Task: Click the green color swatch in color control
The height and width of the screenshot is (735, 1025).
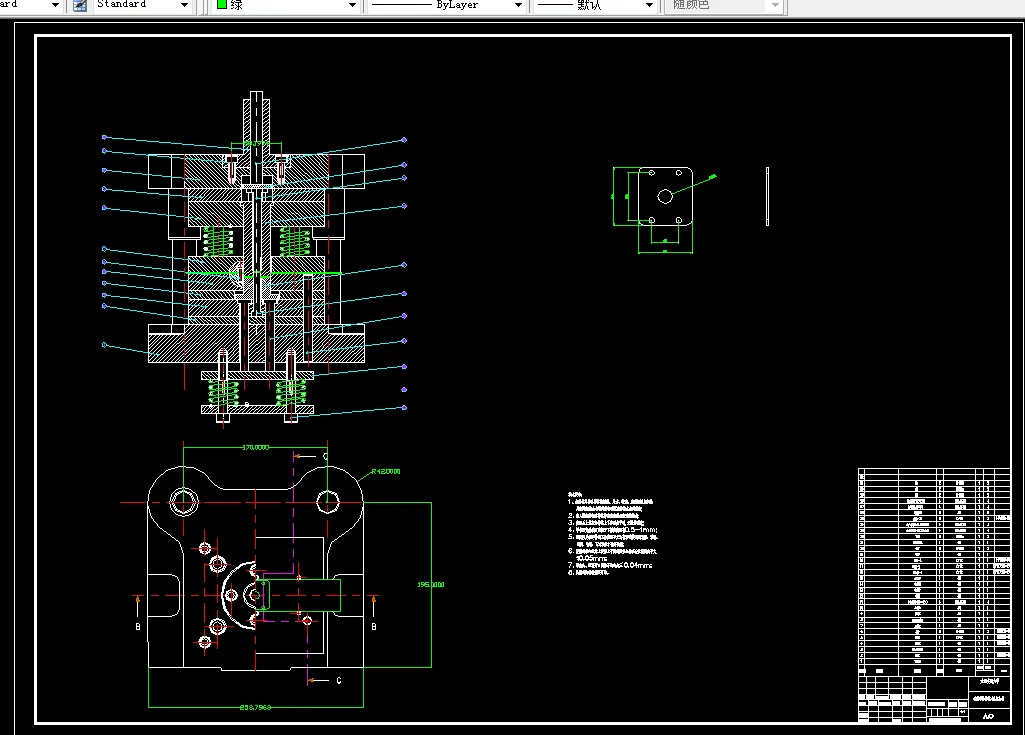Action: click(x=222, y=5)
